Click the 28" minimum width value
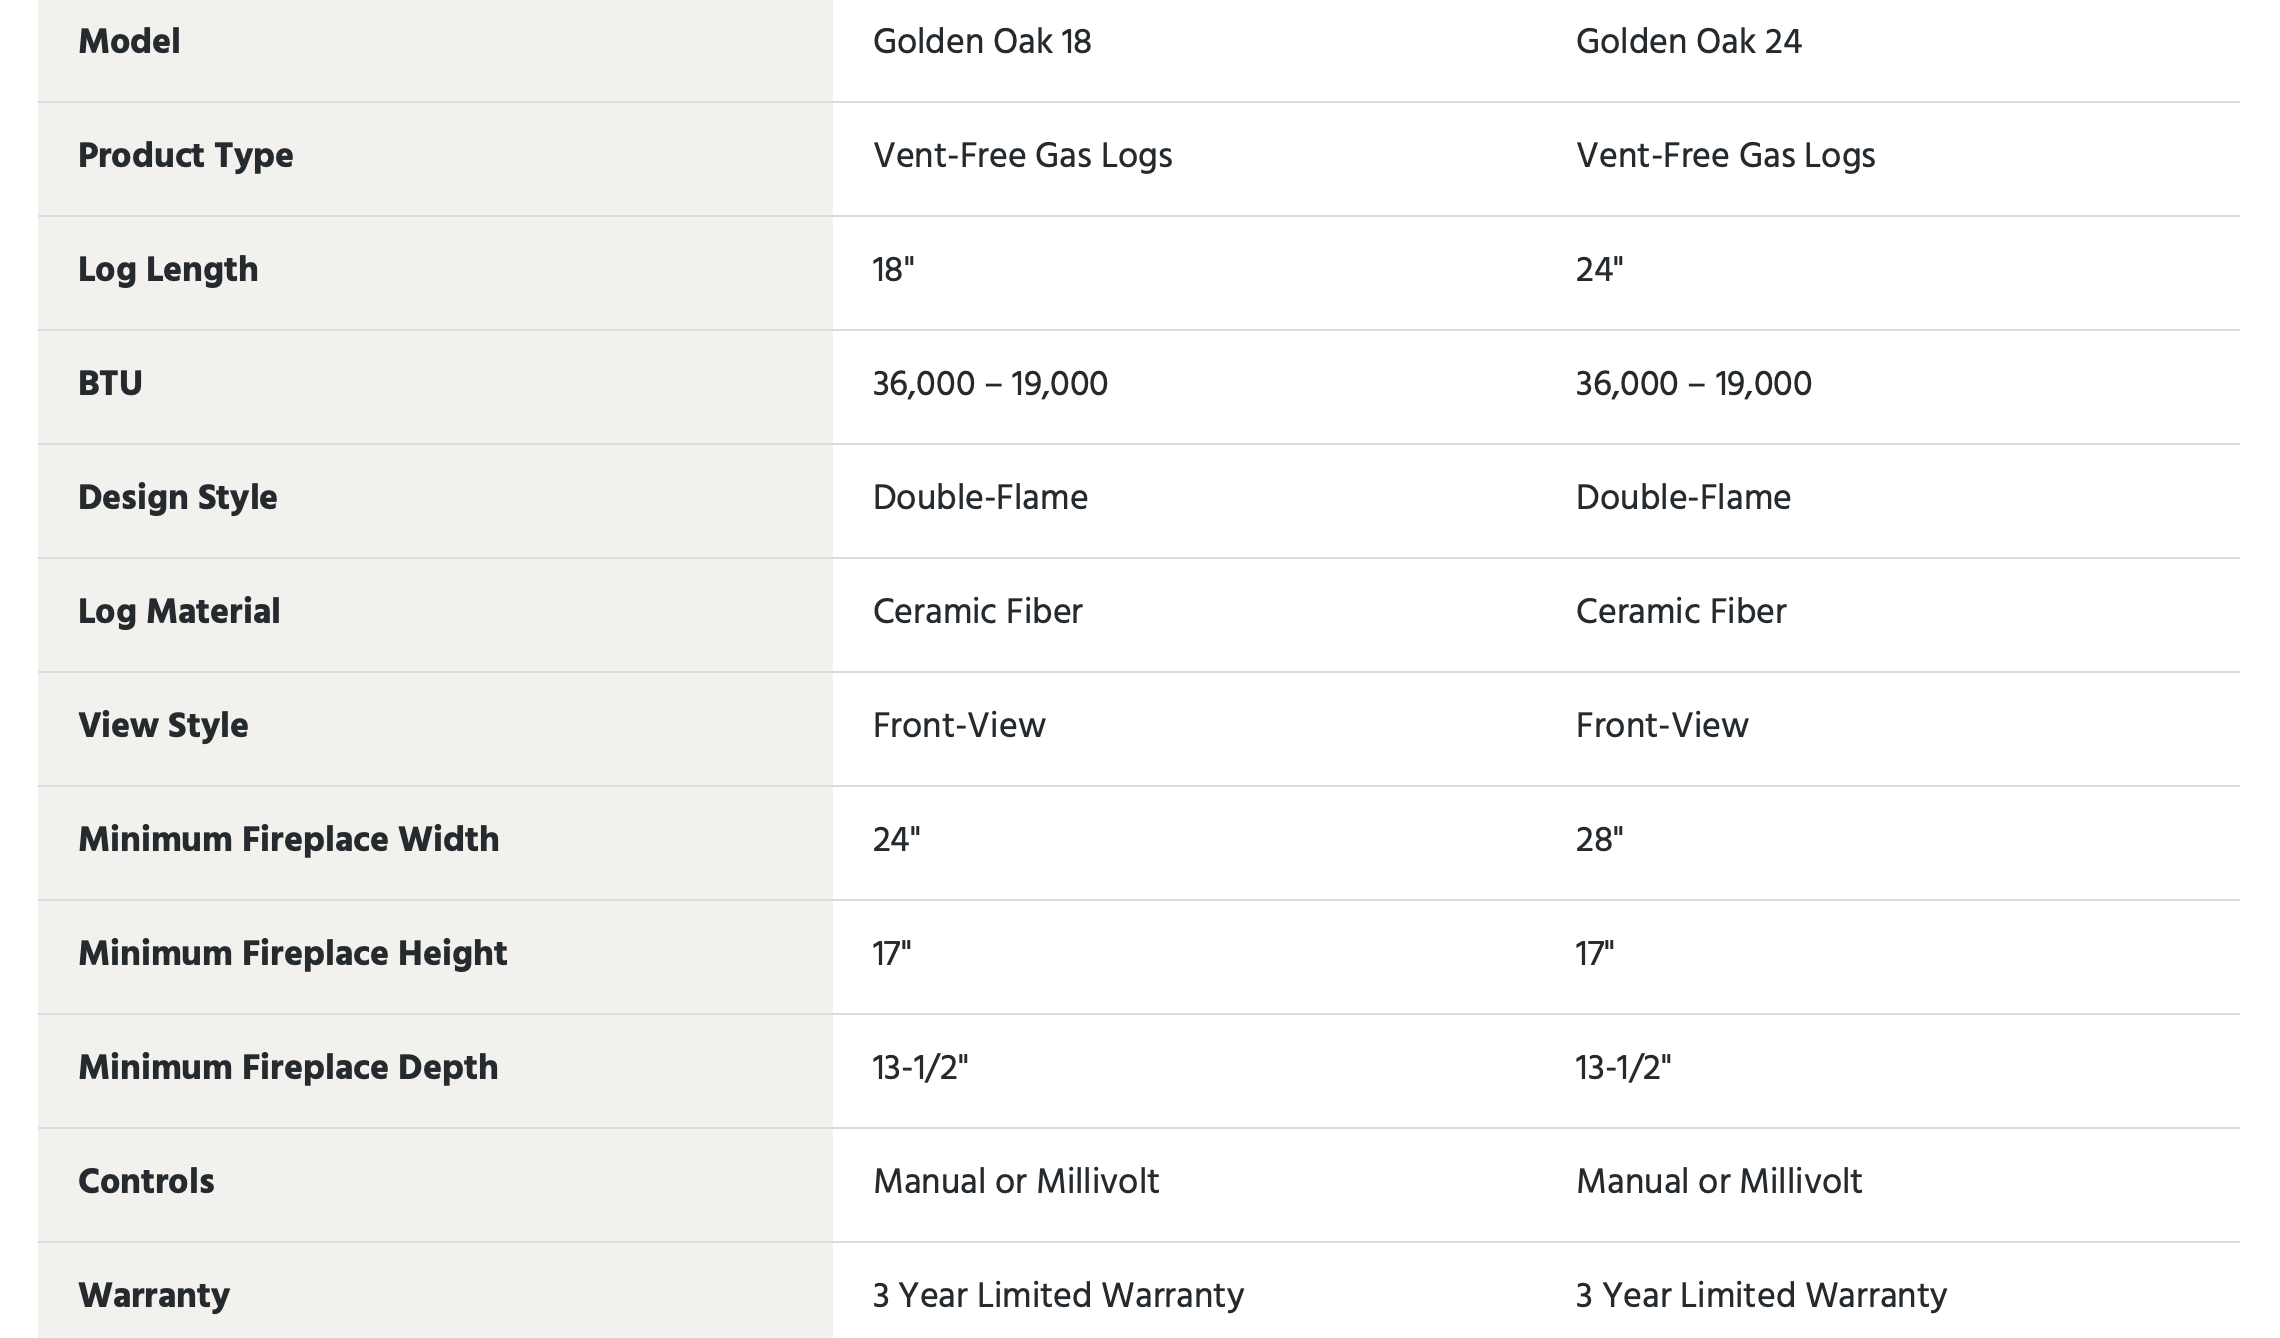This screenshot has width=2280, height=1338. (x=1599, y=840)
